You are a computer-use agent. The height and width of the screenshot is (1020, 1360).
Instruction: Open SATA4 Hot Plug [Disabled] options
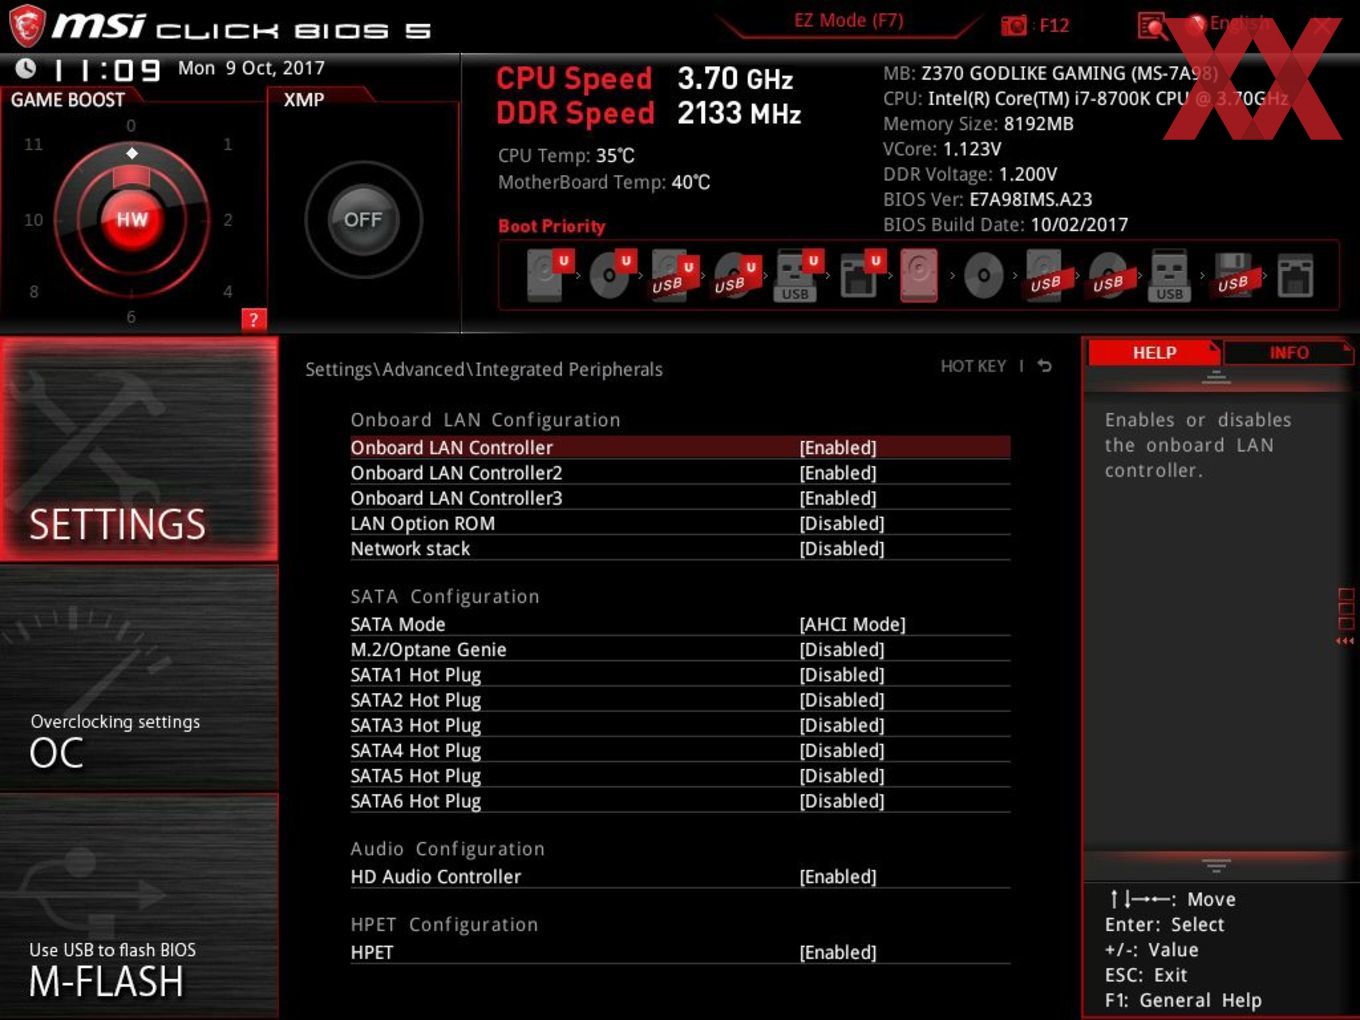pos(842,750)
